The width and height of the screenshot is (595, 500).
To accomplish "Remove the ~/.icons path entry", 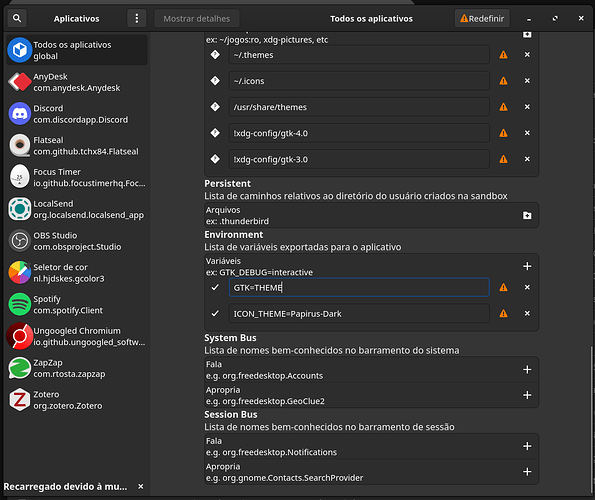I will coord(527,81).
